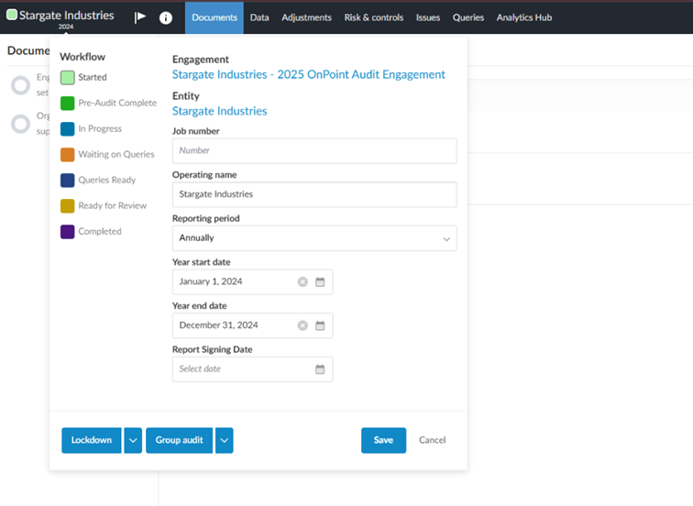Click the Year end date field
Screen dimensions: 693x506
click(252, 326)
